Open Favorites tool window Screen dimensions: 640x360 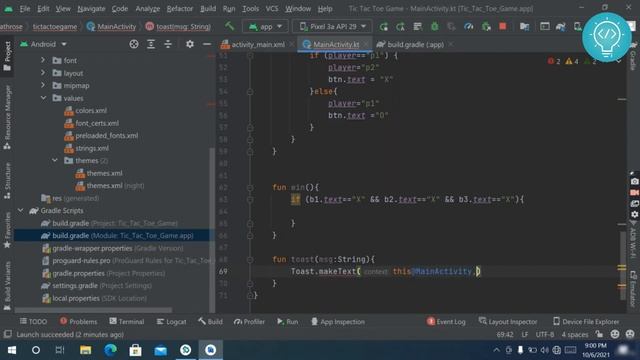7,230
